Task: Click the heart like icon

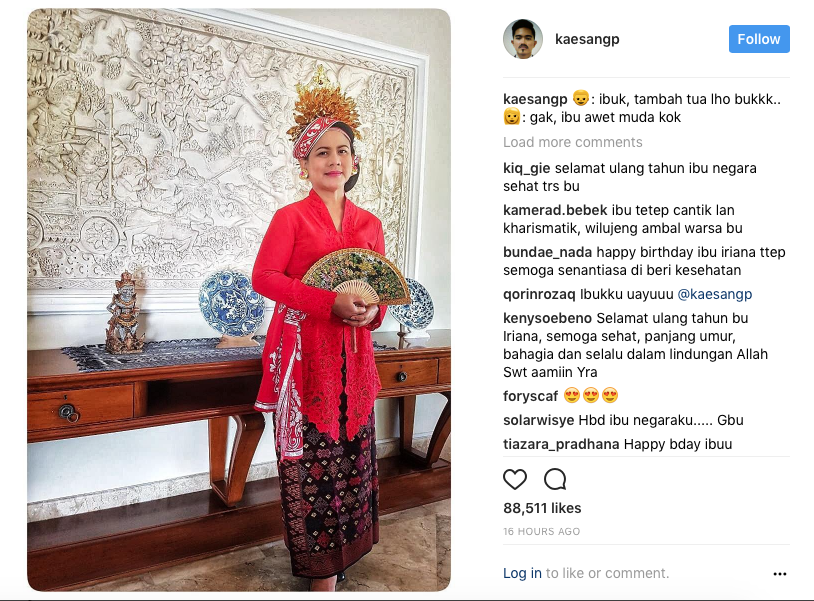Action: click(515, 479)
